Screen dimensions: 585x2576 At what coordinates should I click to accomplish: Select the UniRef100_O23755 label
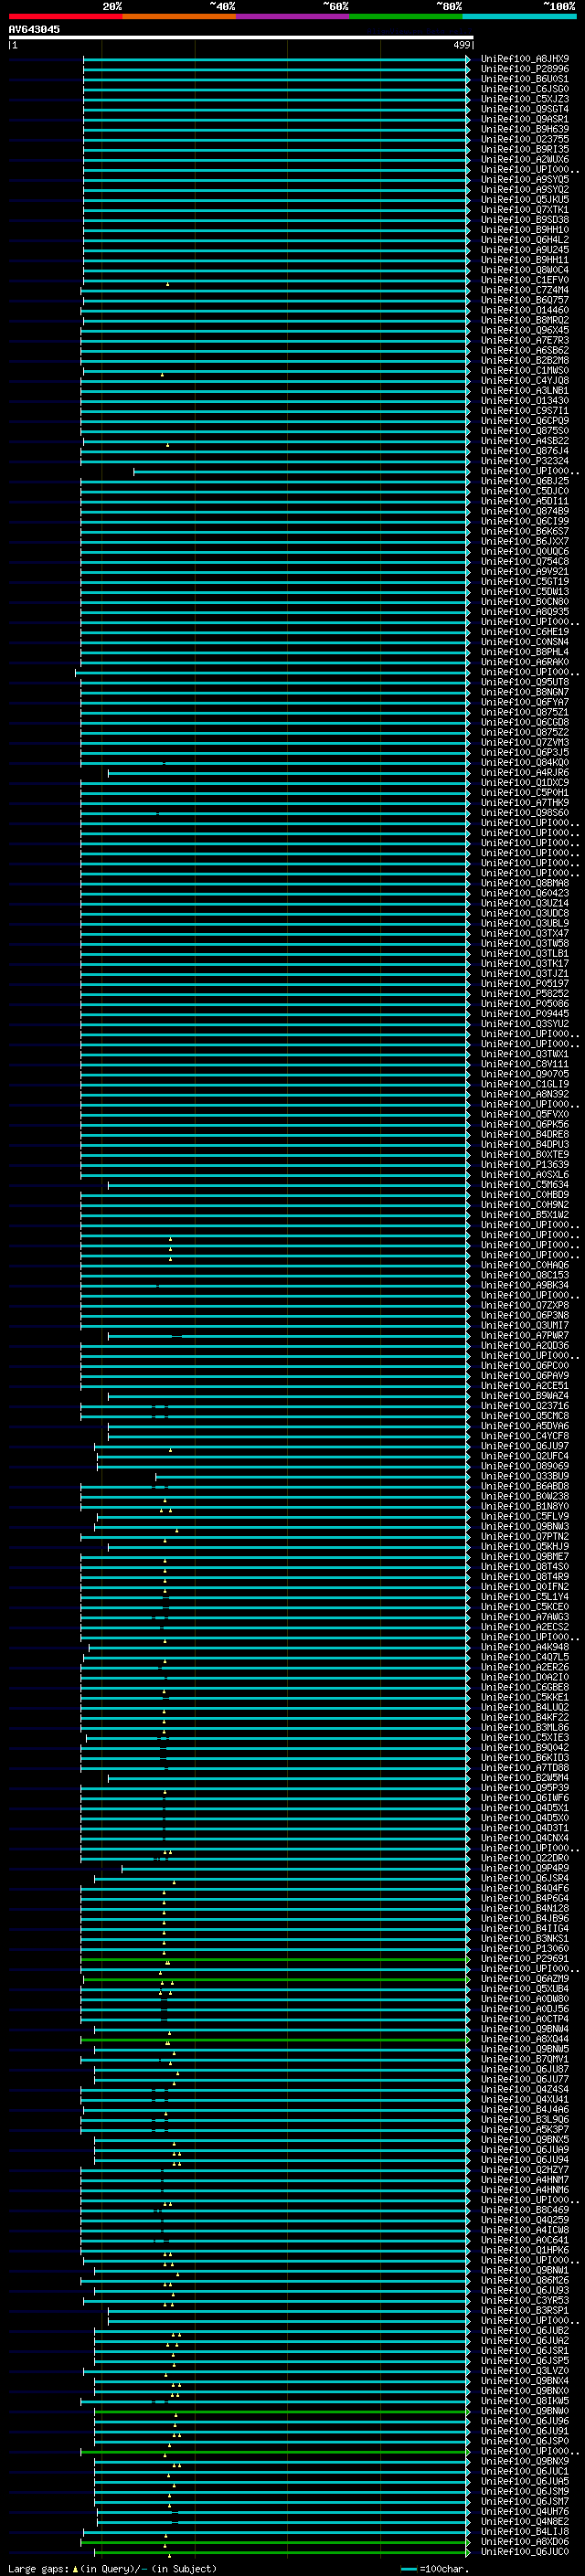tap(524, 139)
